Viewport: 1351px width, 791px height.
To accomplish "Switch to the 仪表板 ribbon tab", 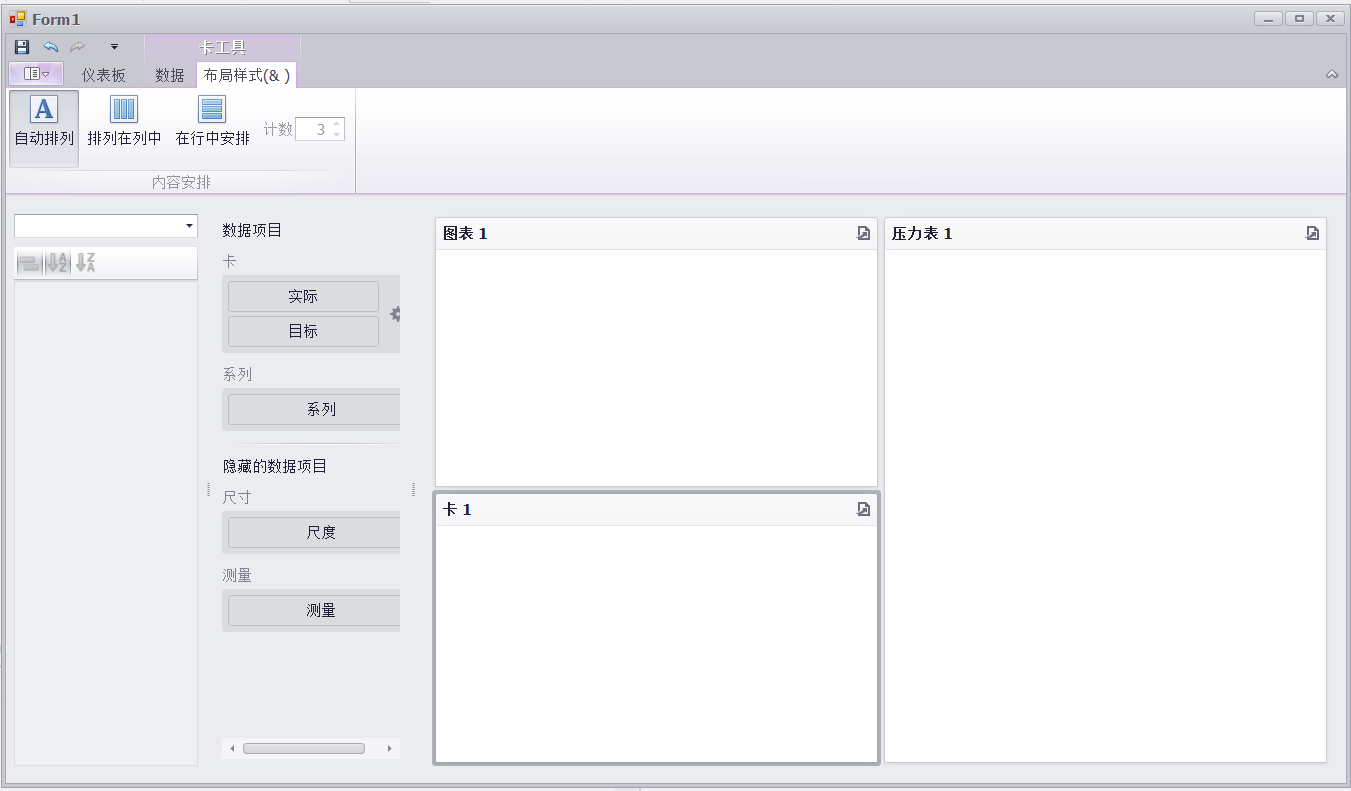I will 104,75.
